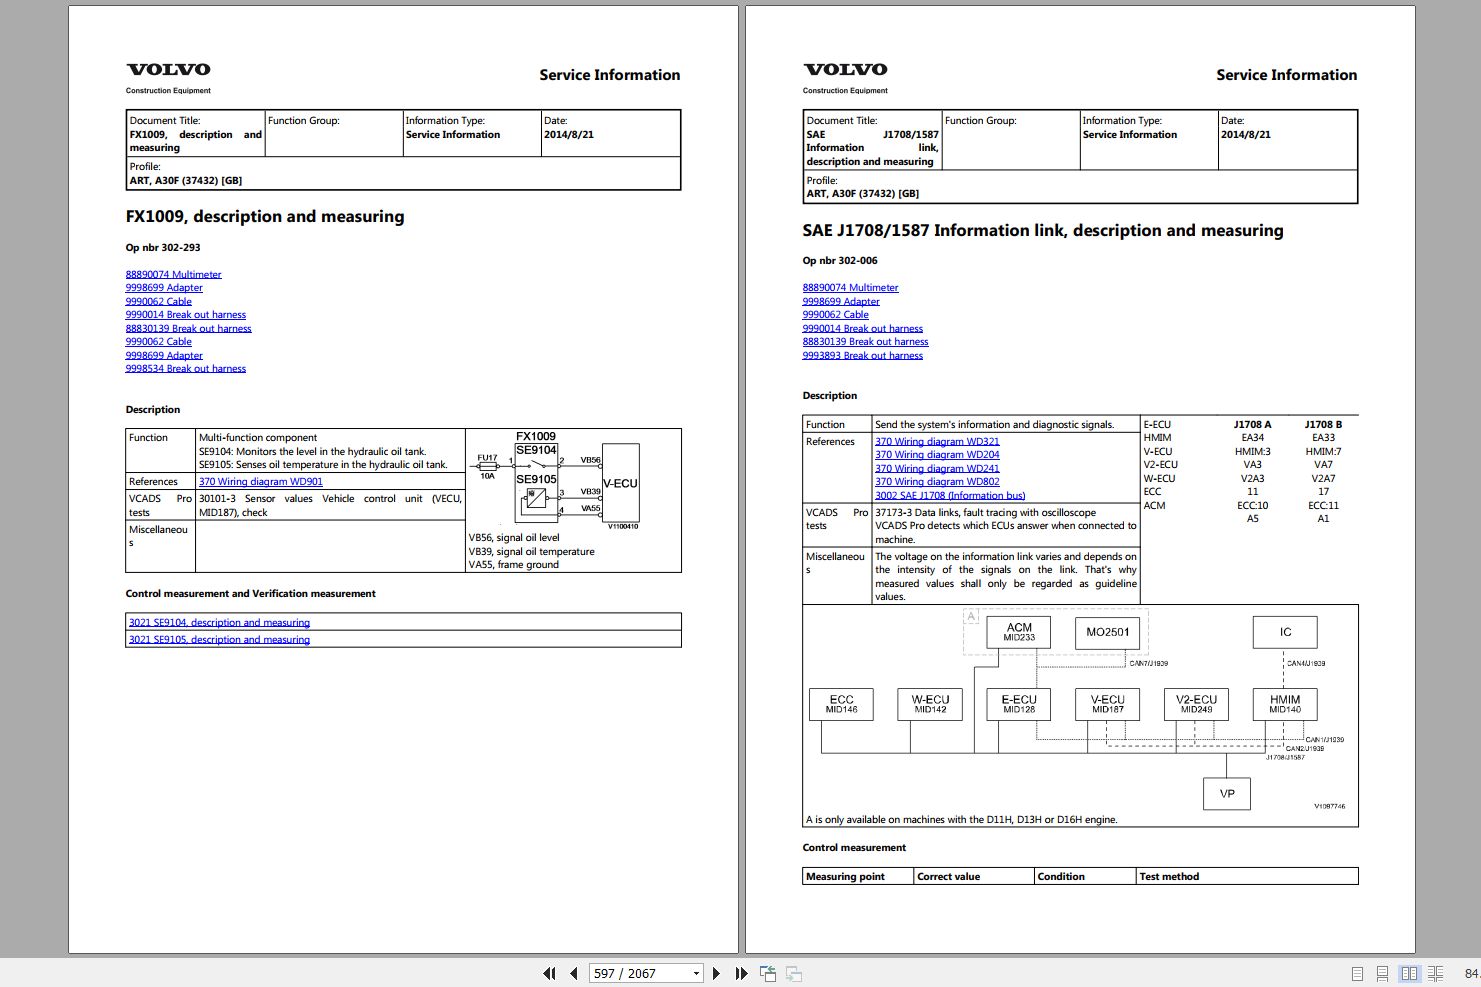This screenshot has width=1481, height=987.
Task: Advance to the next page
Action: [x=716, y=973]
